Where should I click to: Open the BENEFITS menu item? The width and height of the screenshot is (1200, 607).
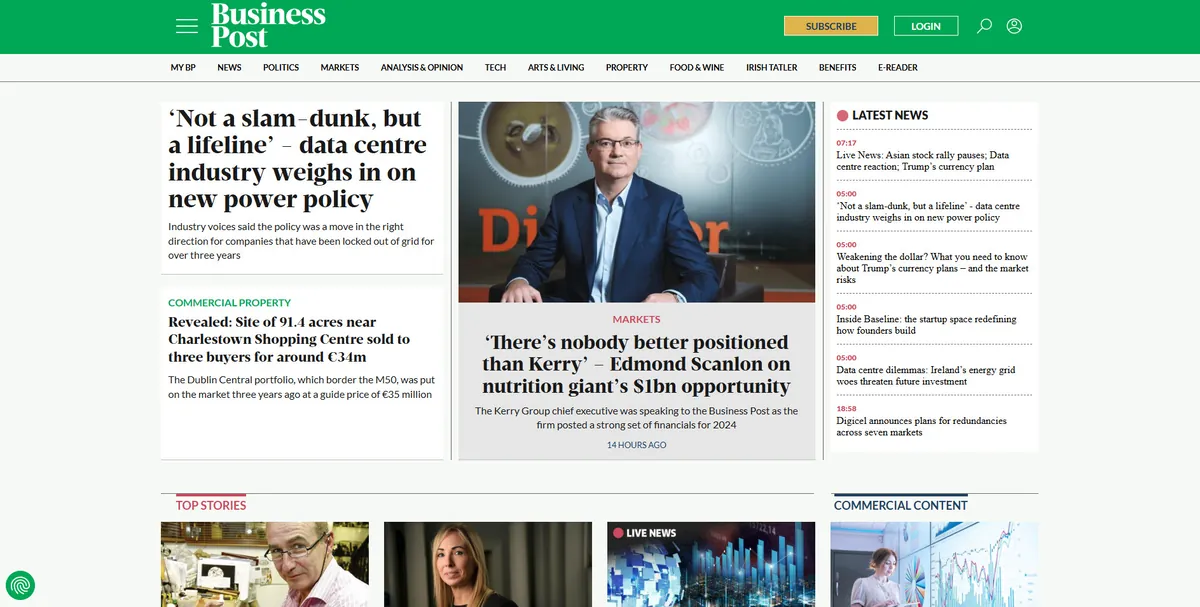(x=837, y=67)
